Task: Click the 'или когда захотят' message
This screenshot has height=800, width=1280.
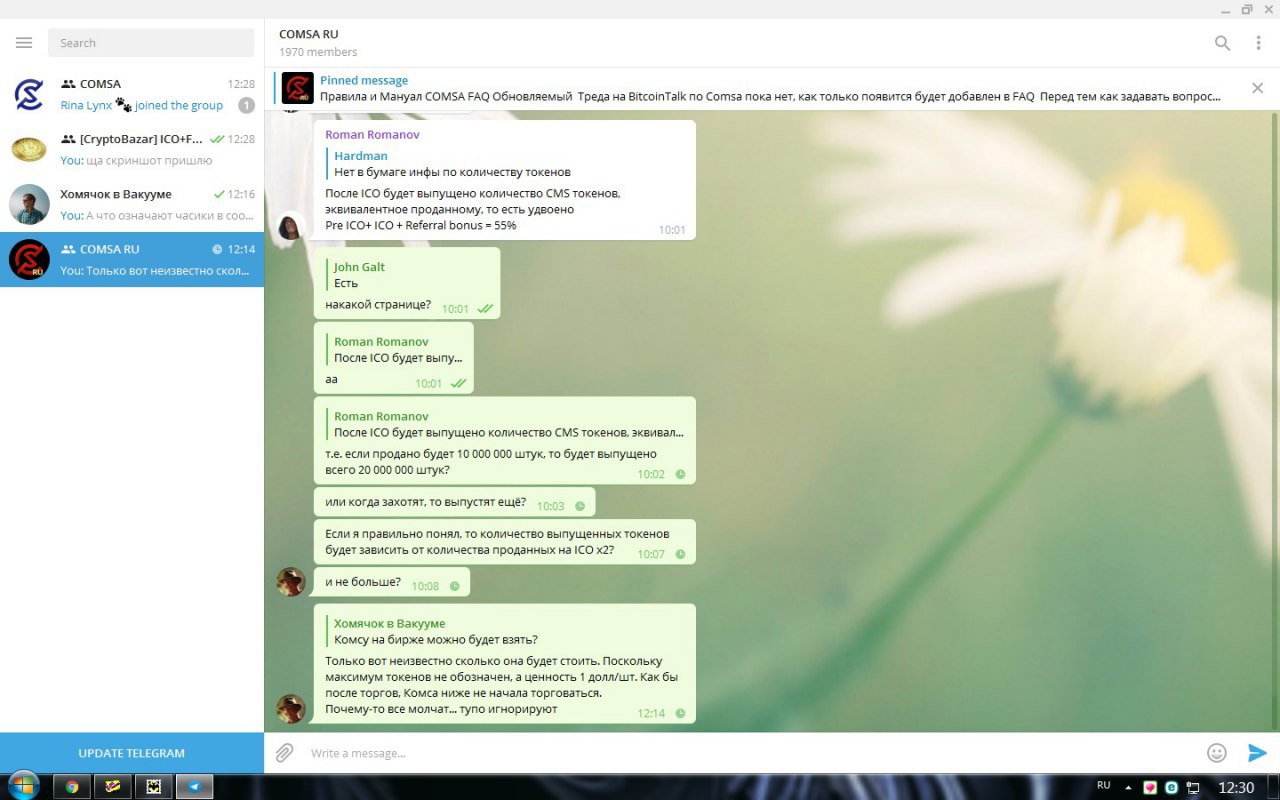Action: coord(454,502)
